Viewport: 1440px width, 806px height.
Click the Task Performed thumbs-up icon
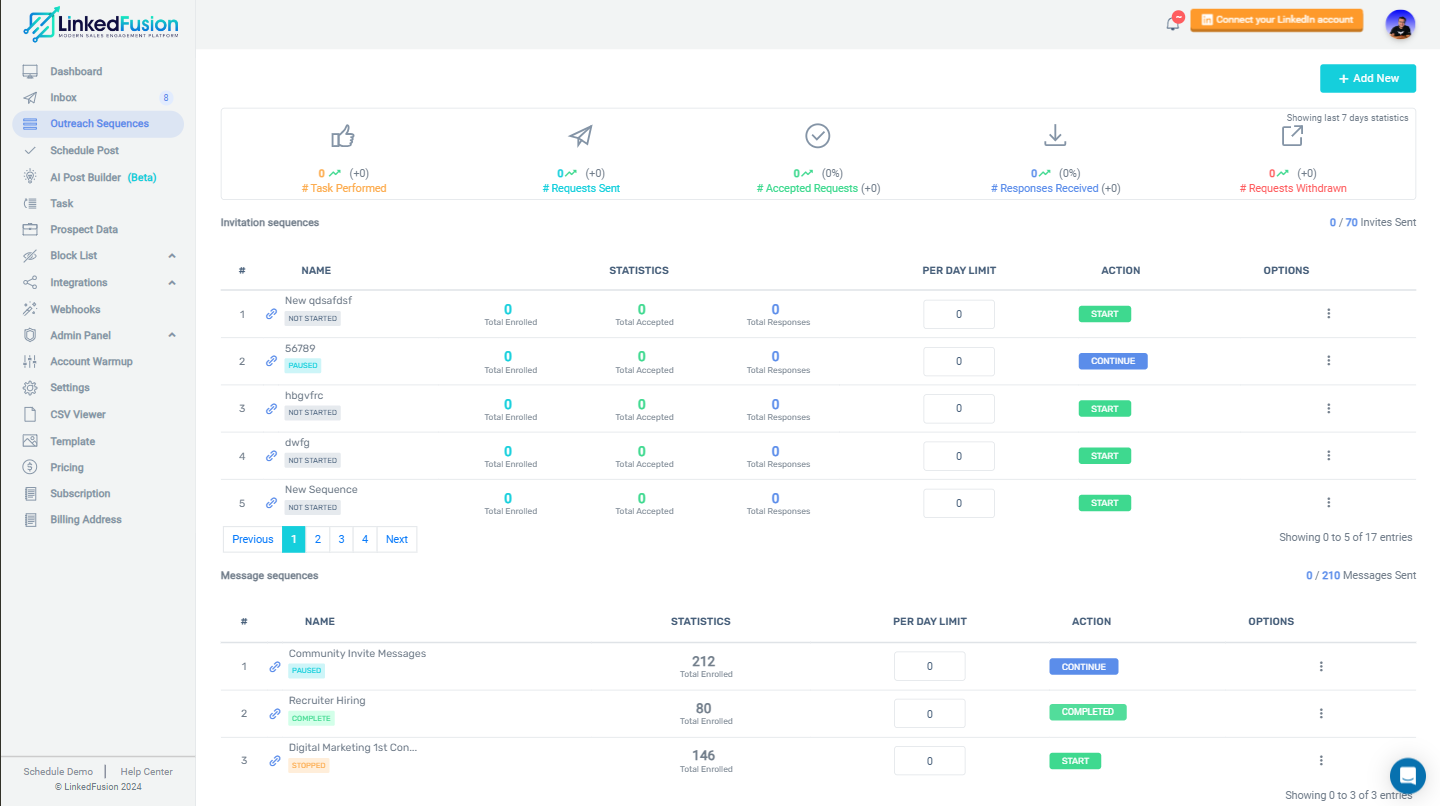[343, 136]
